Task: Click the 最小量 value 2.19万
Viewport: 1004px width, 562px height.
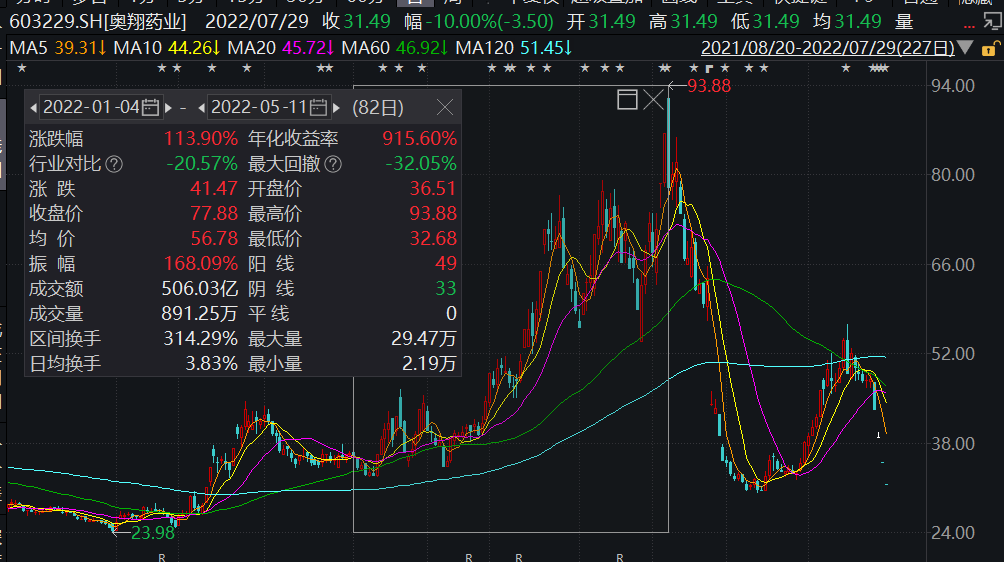Action: point(429,364)
